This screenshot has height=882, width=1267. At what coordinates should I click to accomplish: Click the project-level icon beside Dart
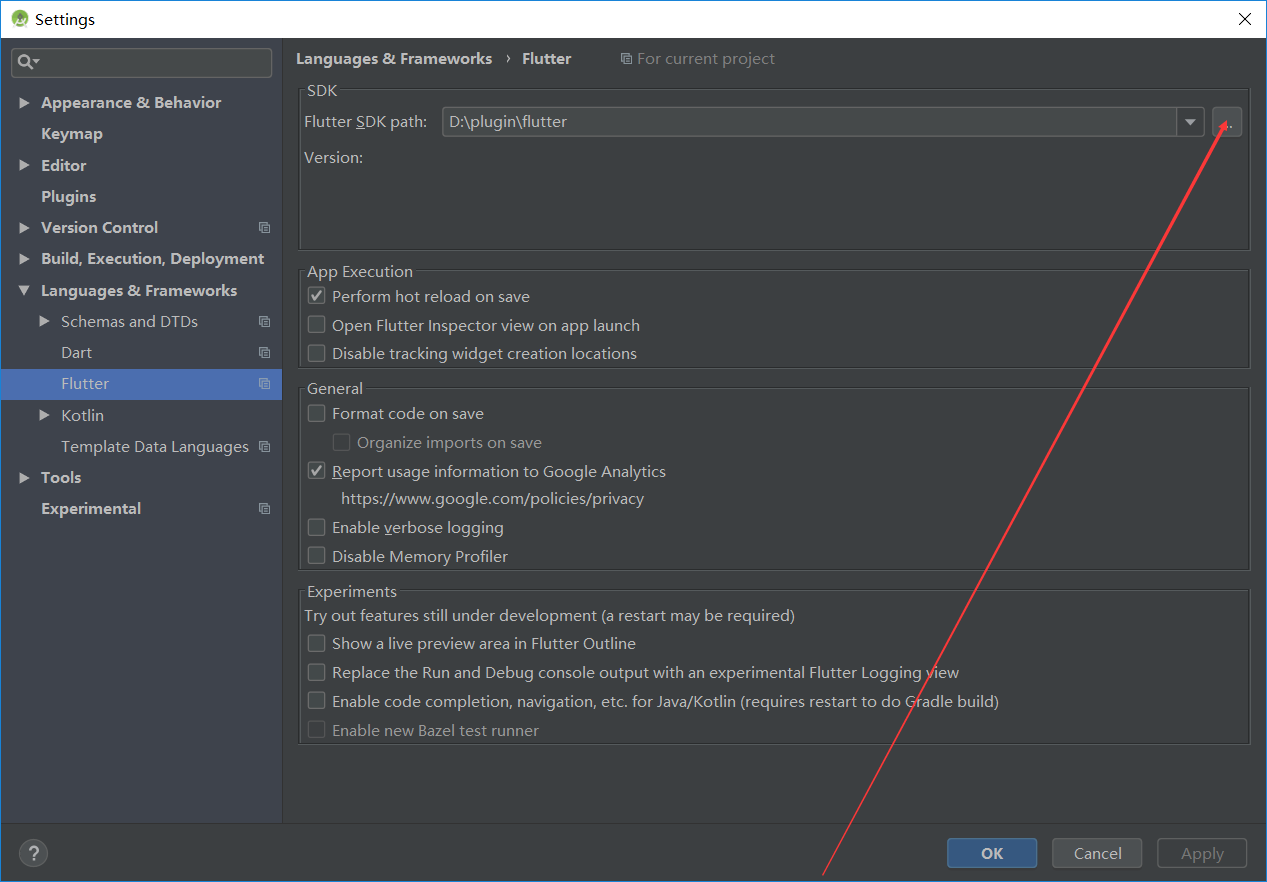264,353
